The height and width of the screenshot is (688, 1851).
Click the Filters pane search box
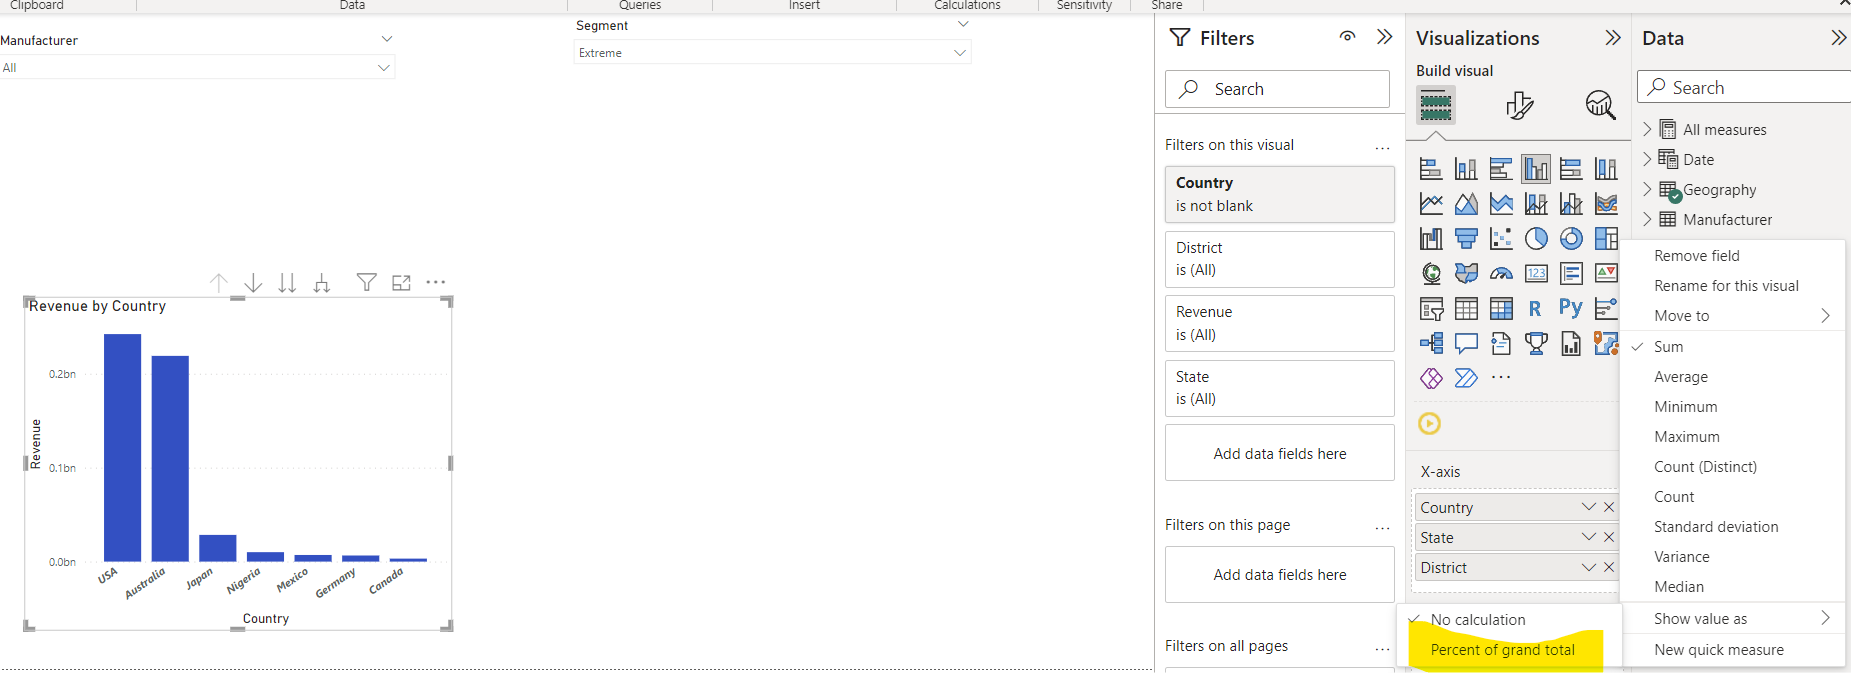point(1277,89)
